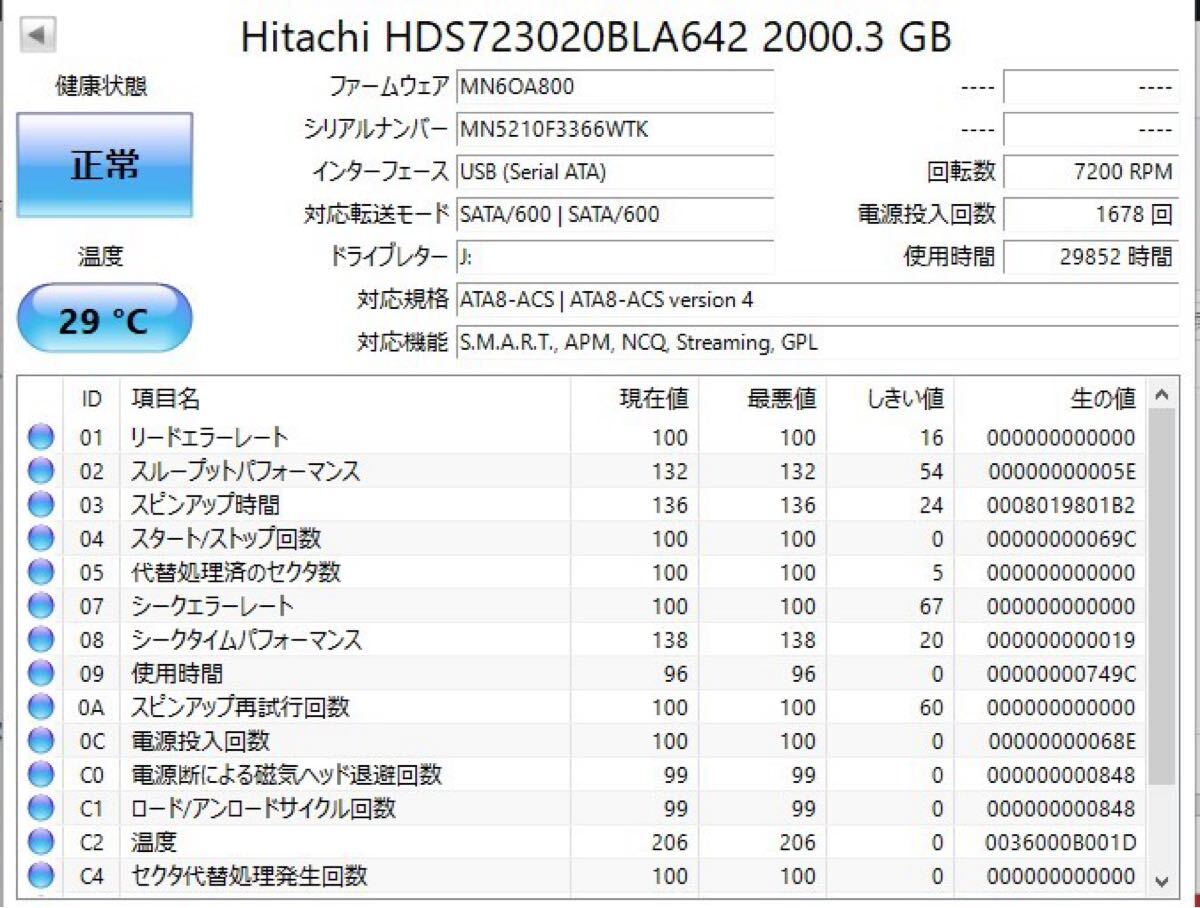Select the シークタイムパフォーマンス row name
This screenshot has height=908, width=1200.
[247, 640]
